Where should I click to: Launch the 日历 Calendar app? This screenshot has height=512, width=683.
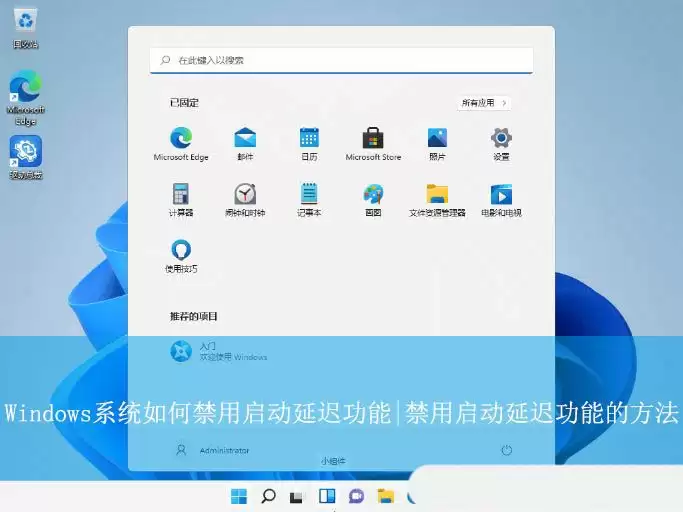pyautogui.click(x=309, y=144)
